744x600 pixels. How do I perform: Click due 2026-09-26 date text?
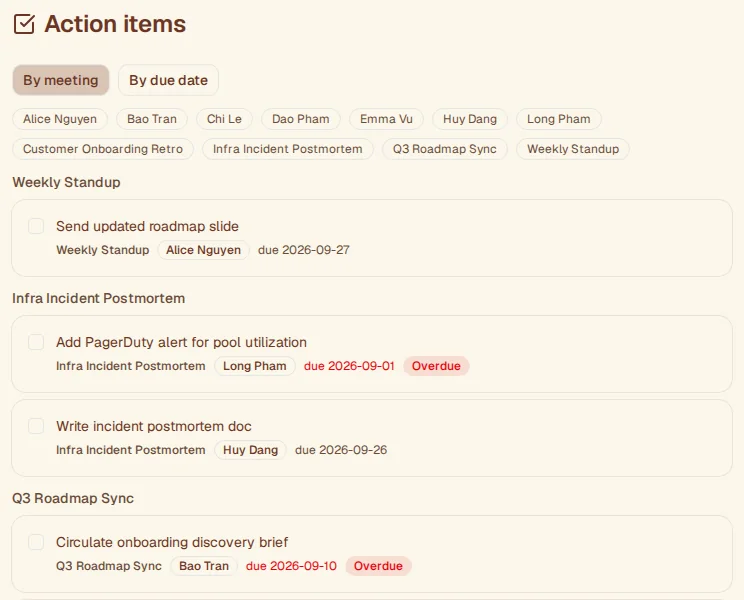[x=341, y=450]
